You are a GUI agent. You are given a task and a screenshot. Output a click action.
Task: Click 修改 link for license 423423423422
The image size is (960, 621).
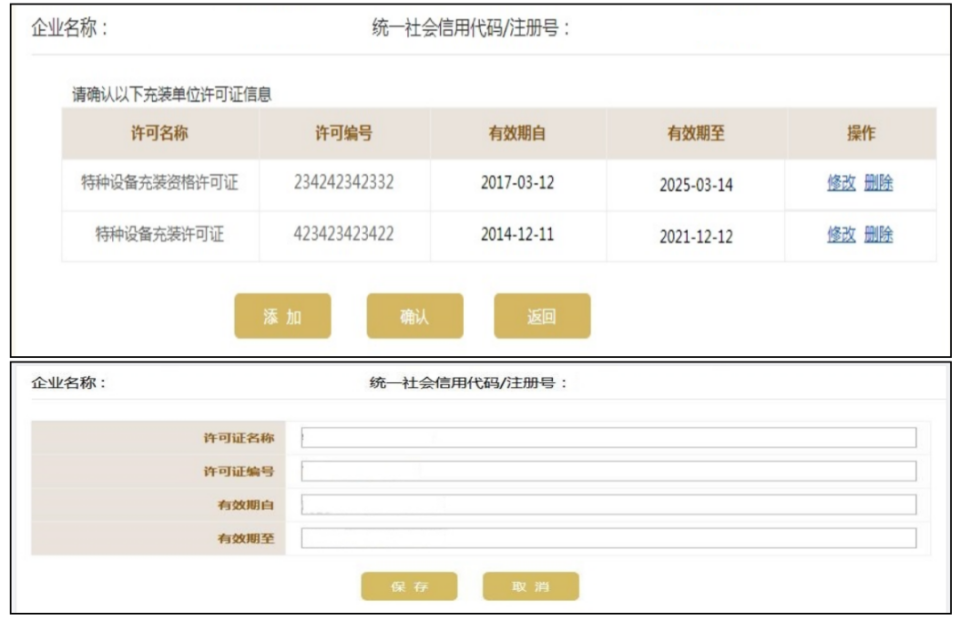click(841, 234)
